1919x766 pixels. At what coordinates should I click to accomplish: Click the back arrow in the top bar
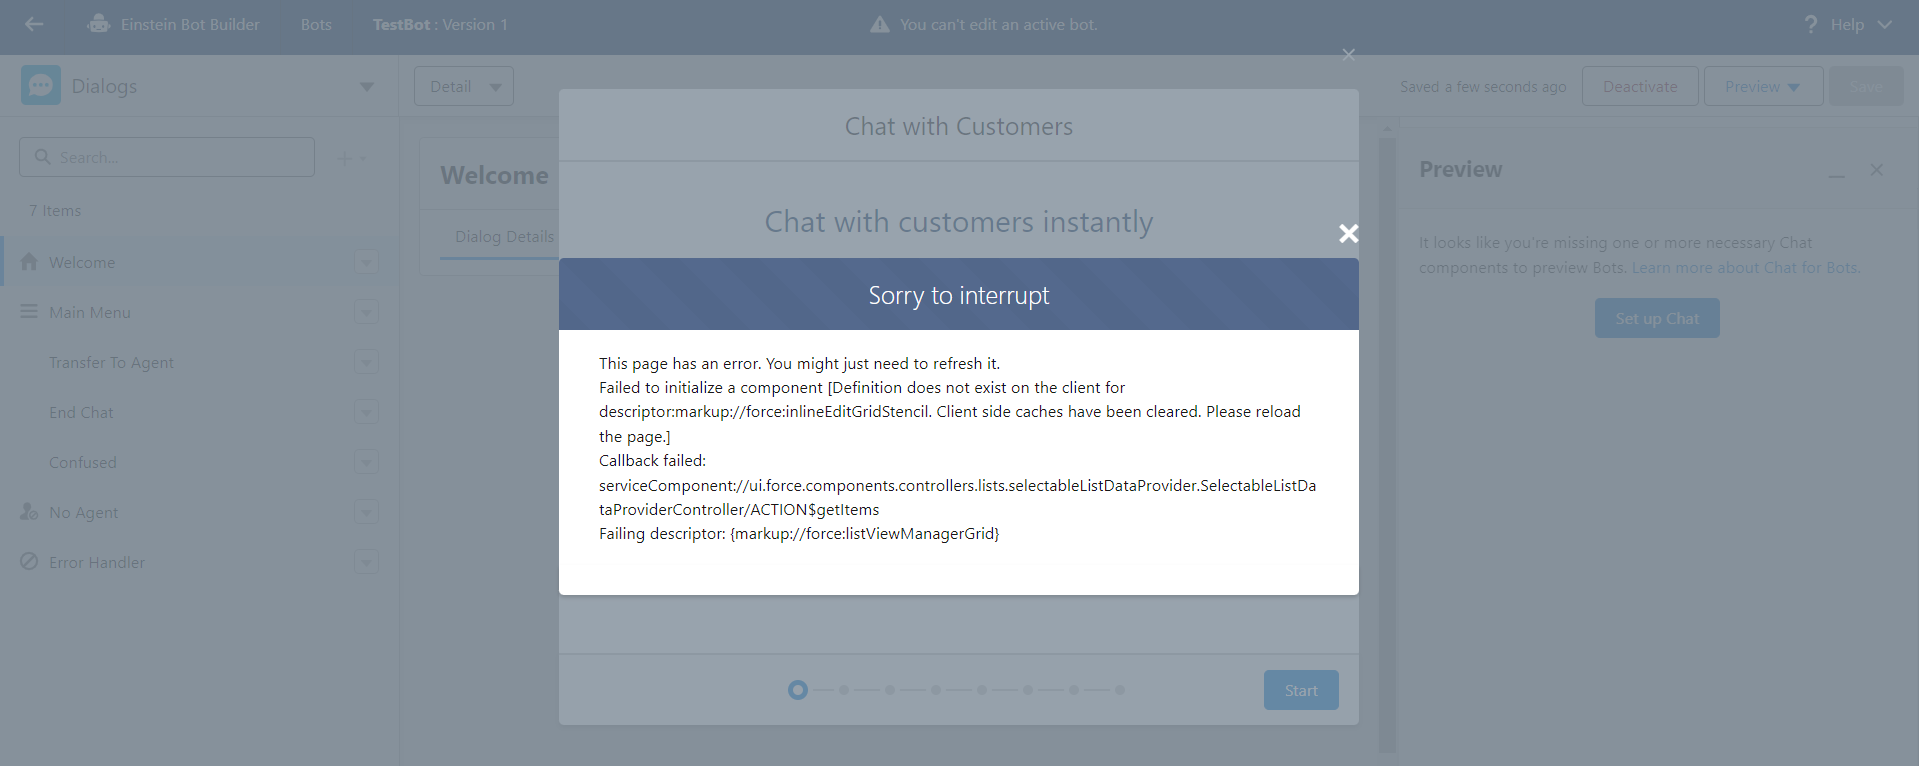click(x=34, y=24)
